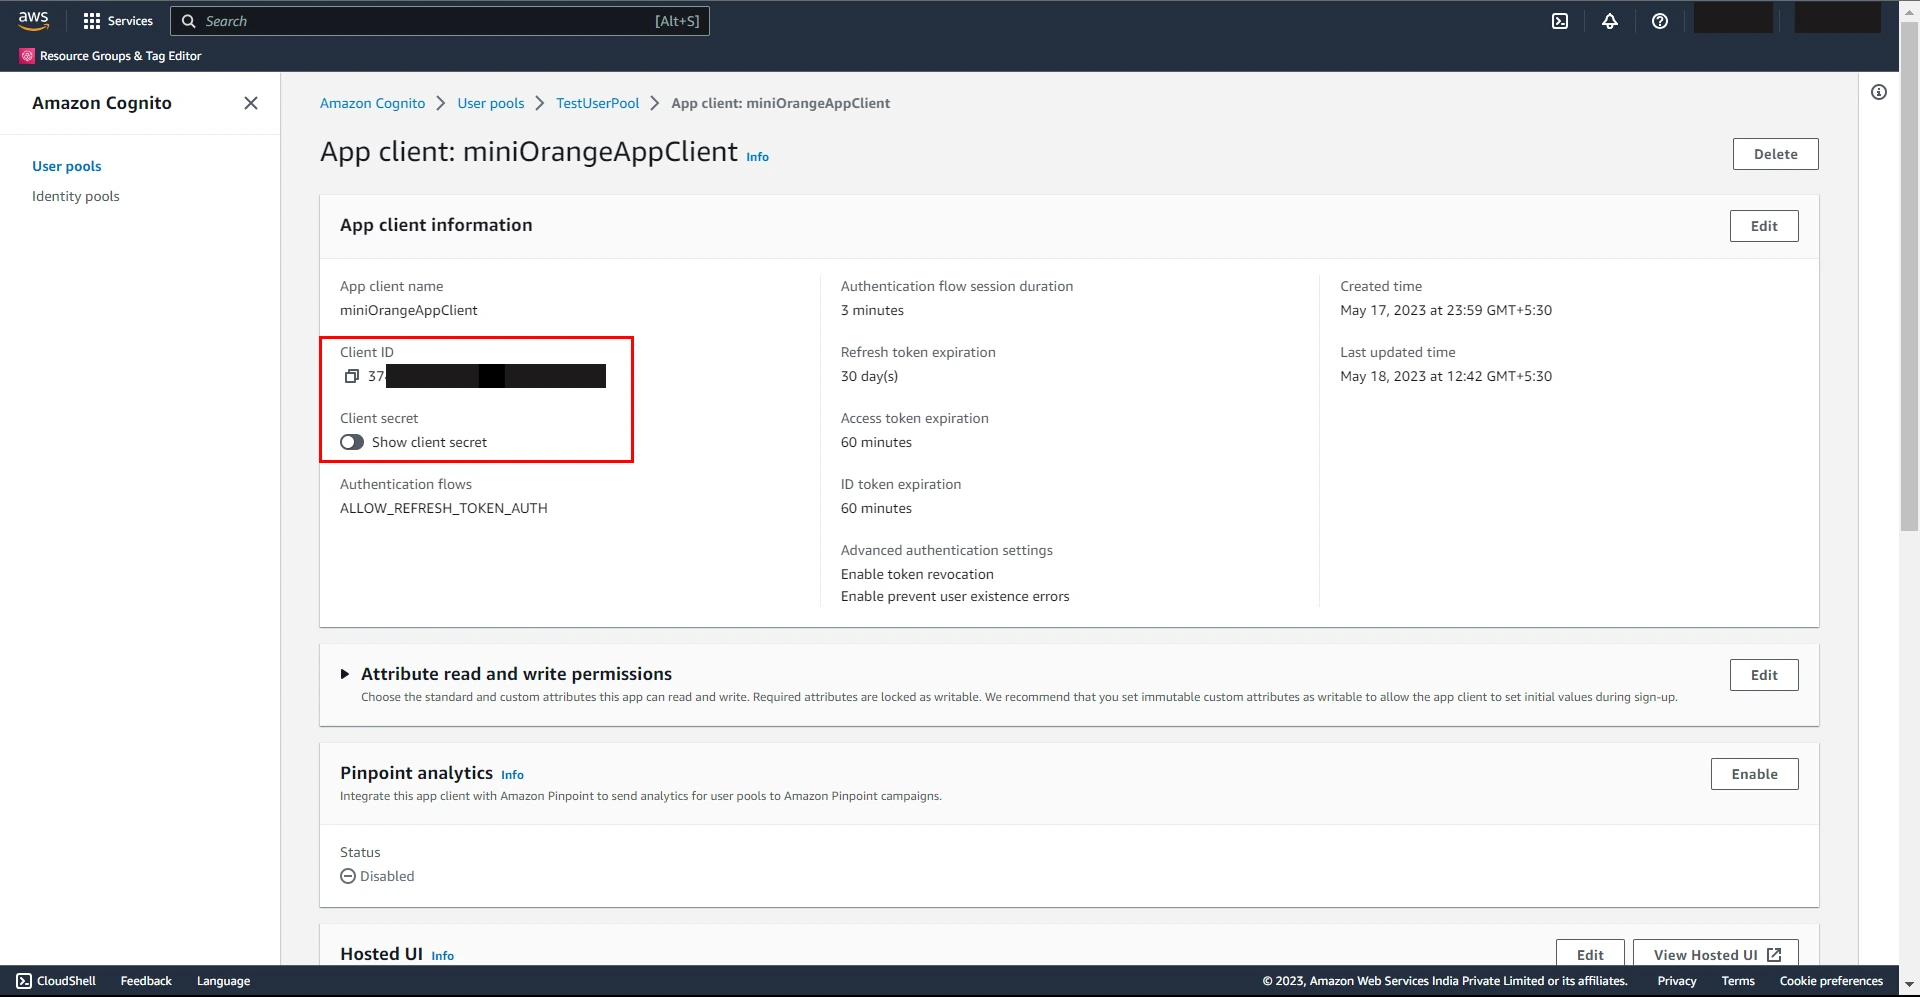Open the Services grid menu

[x=118, y=21]
